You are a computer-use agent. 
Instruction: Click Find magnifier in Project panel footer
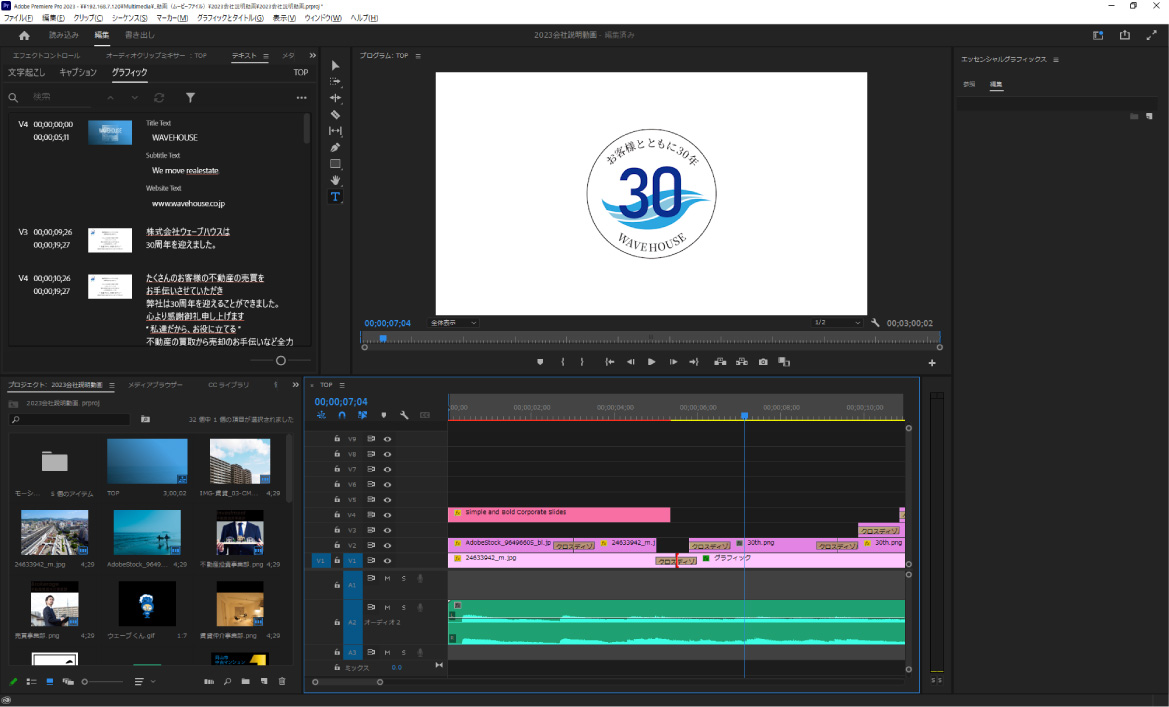click(x=227, y=682)
